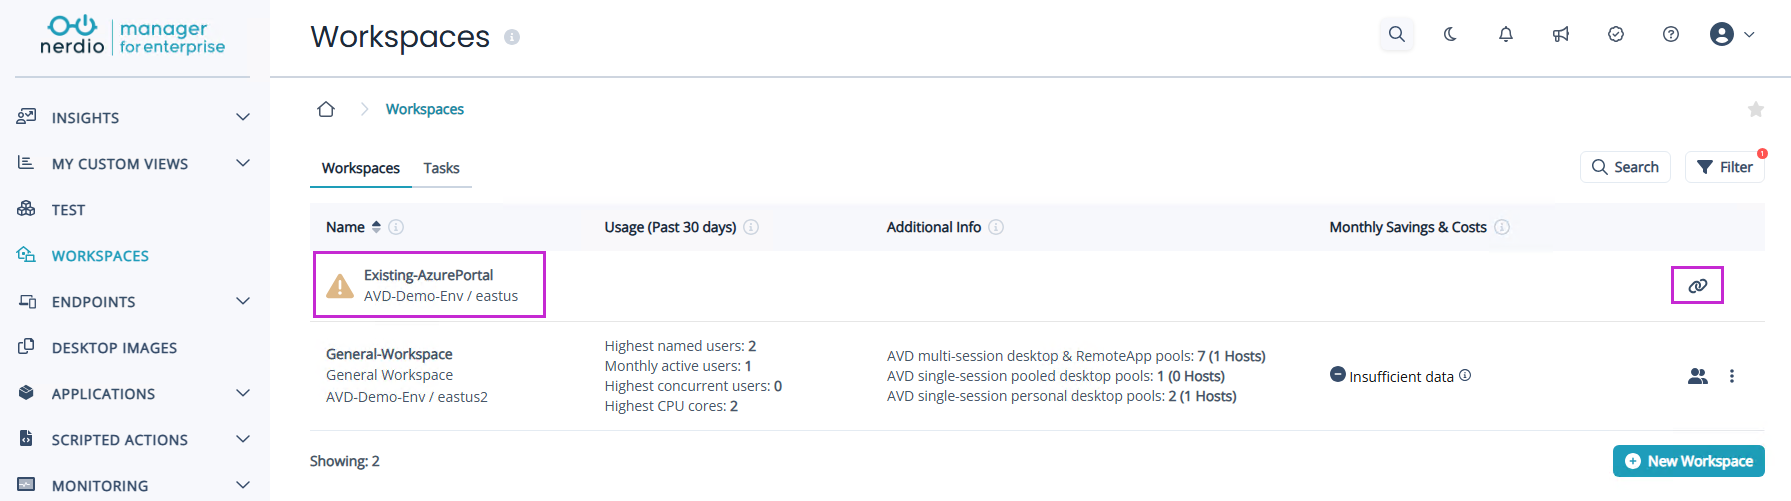This screenshot has width=1791, height=501.
Task: Toggle sort order on Name column
Action: coord(376,227)
